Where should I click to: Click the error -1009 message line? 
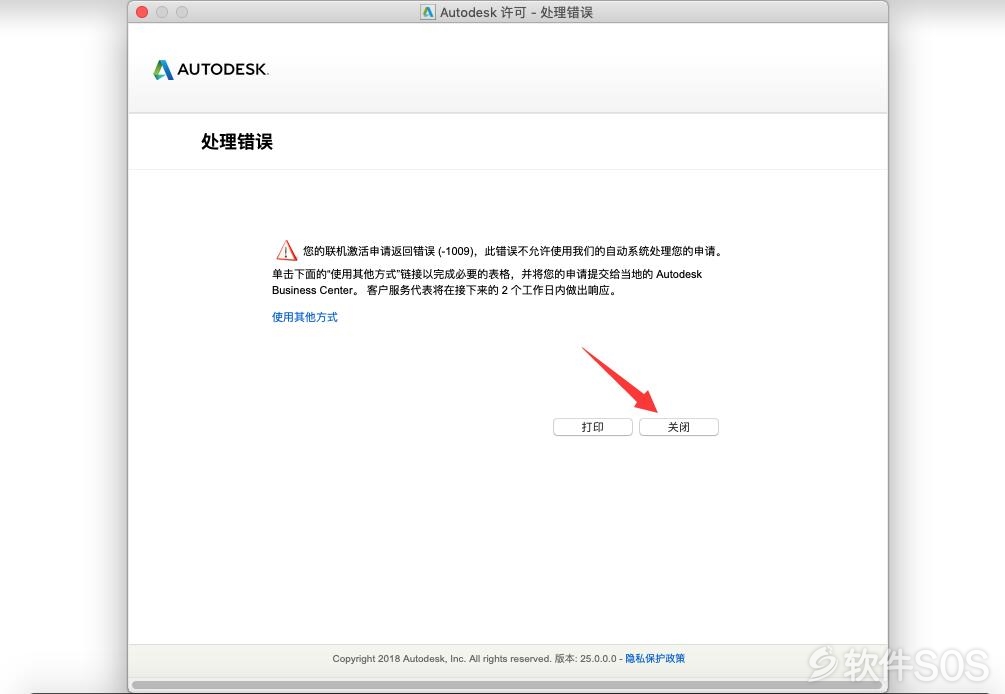[513, 251]
